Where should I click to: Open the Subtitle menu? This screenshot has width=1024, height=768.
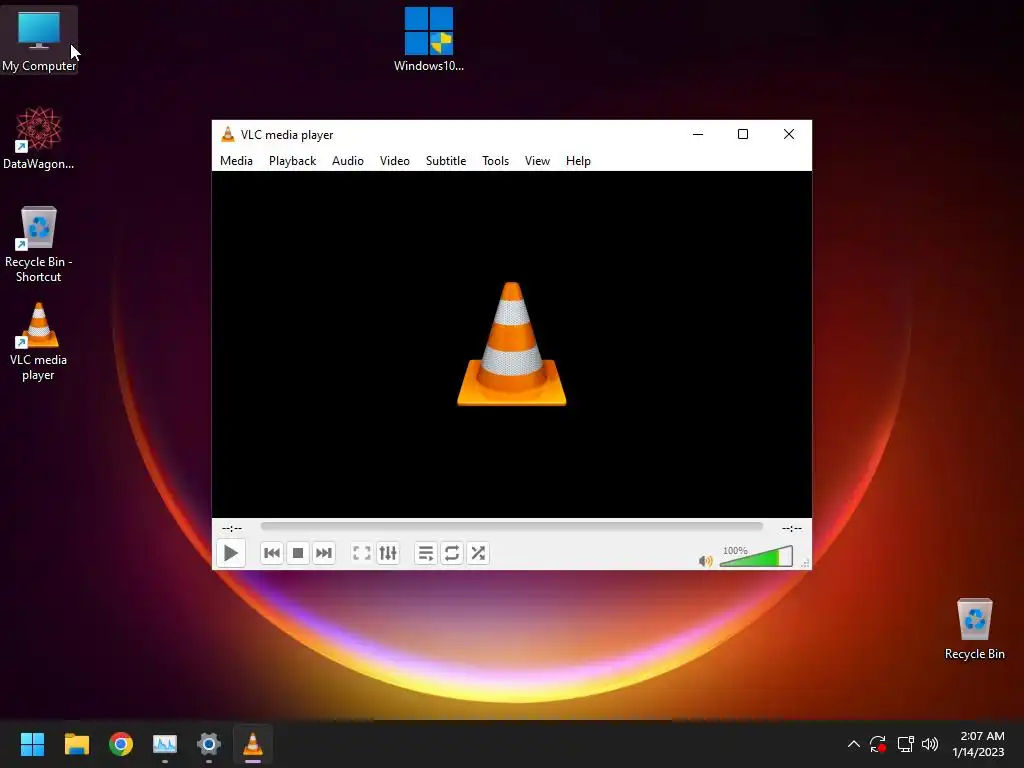[x=446, y=161]
